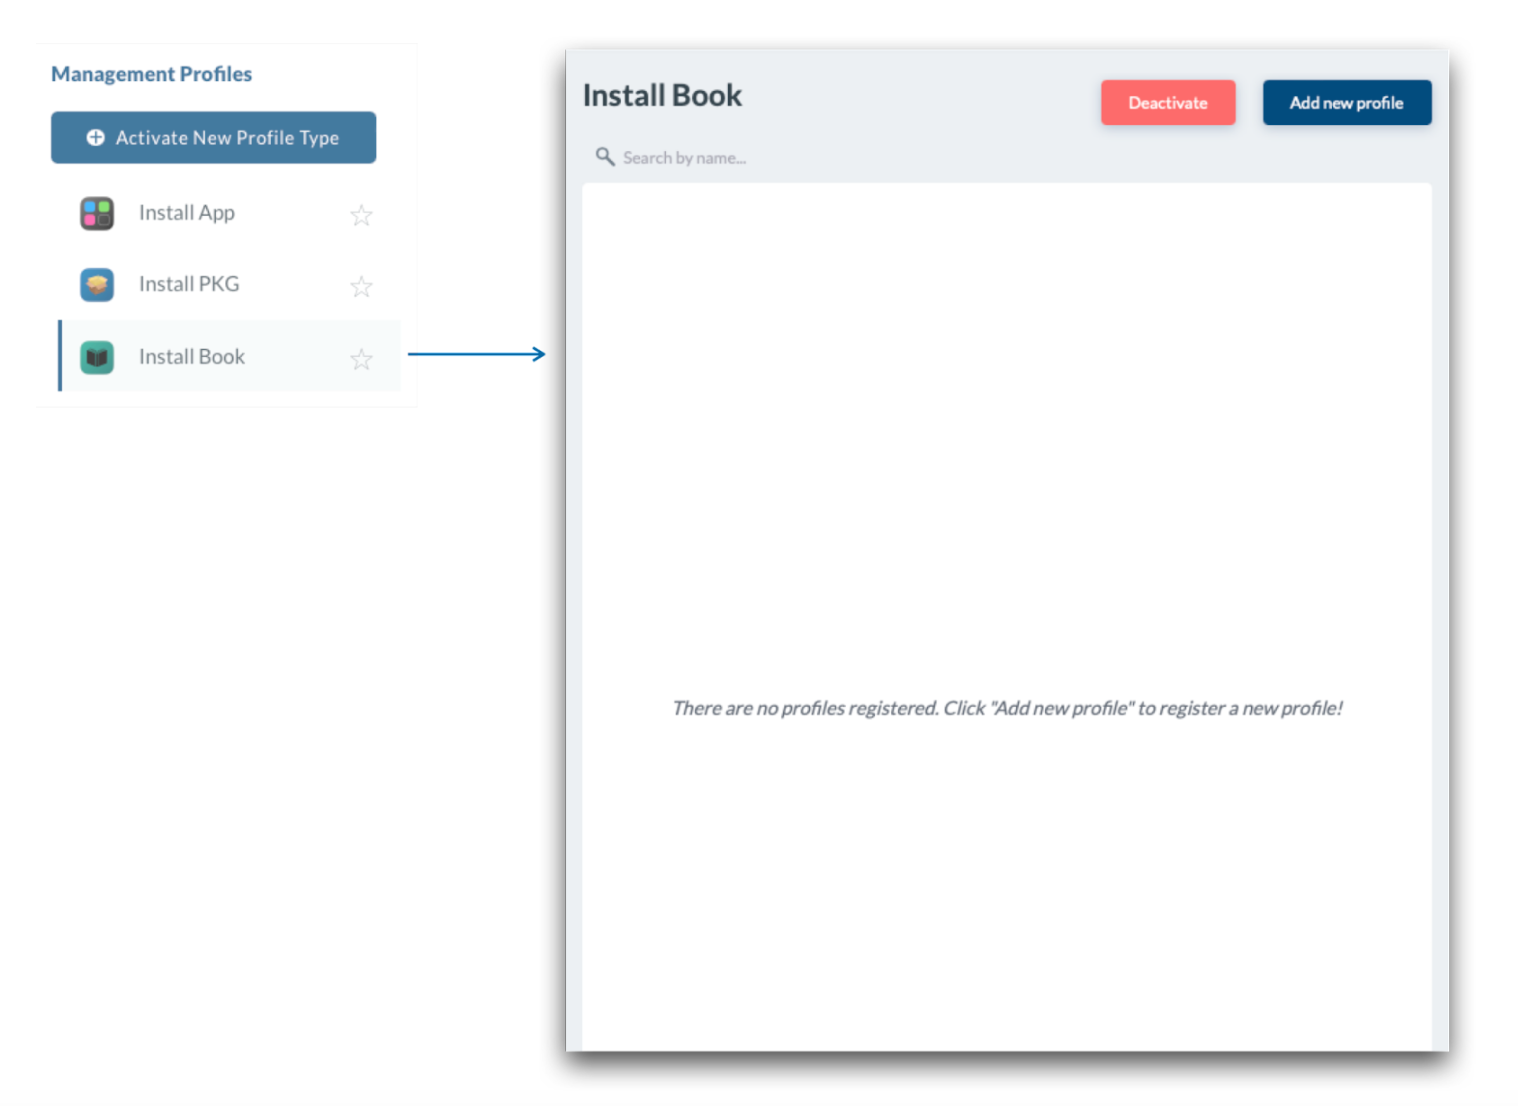
Task: Click the no profiles registered message
Action: (1006, 708)
